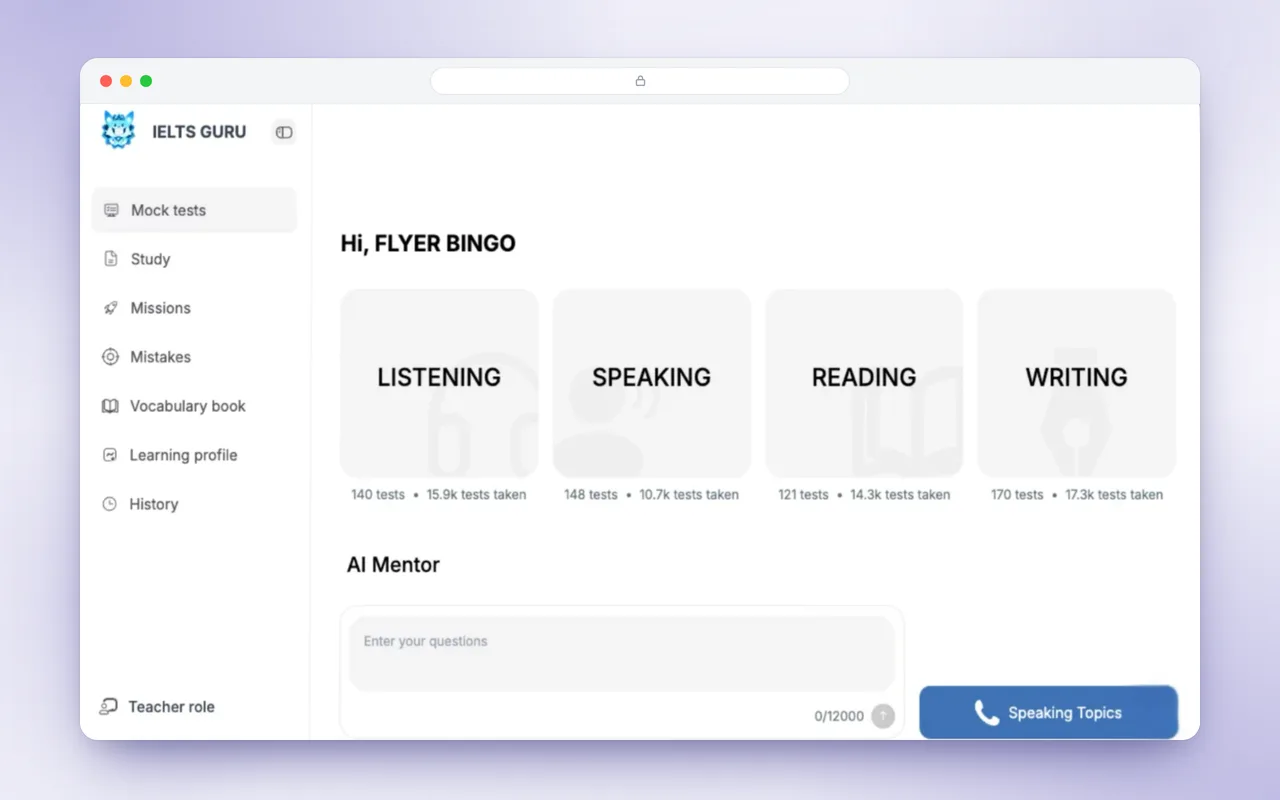This screenshot has width=1280, height=800.
Task: Open the Learning profile label
Action: [x=183, y=455]
